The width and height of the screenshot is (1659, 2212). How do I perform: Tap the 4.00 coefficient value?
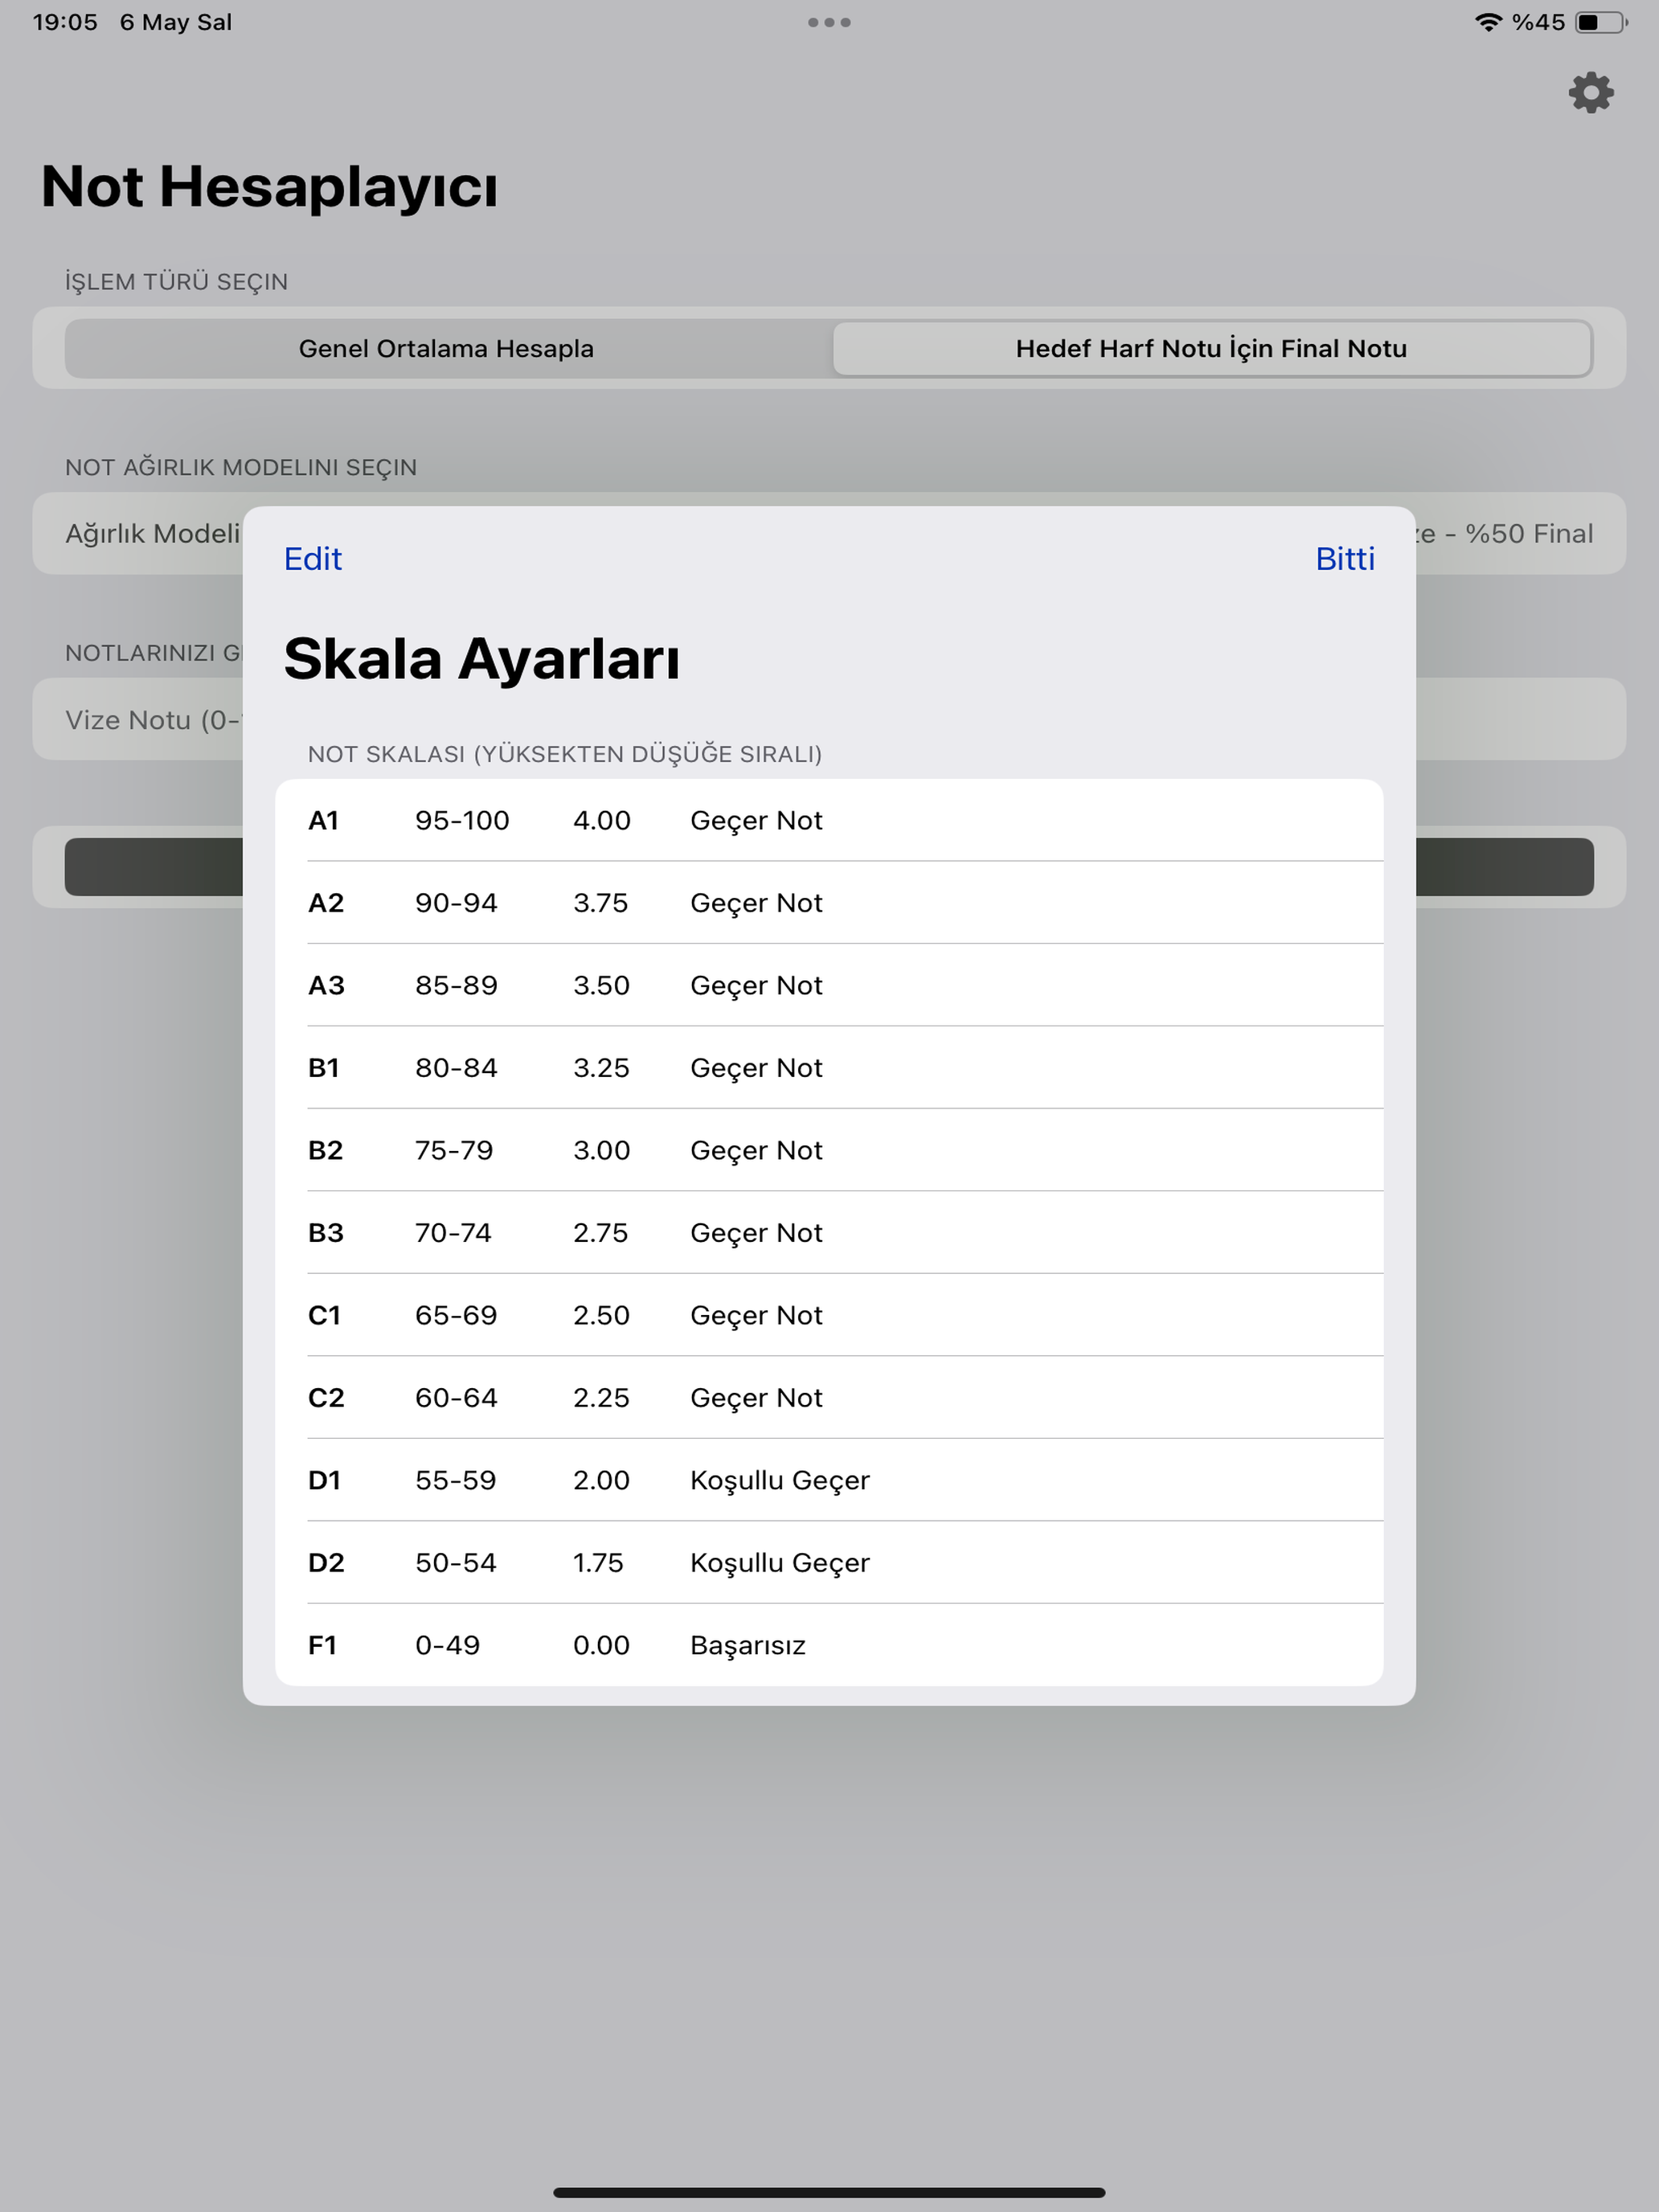point(601,820)
